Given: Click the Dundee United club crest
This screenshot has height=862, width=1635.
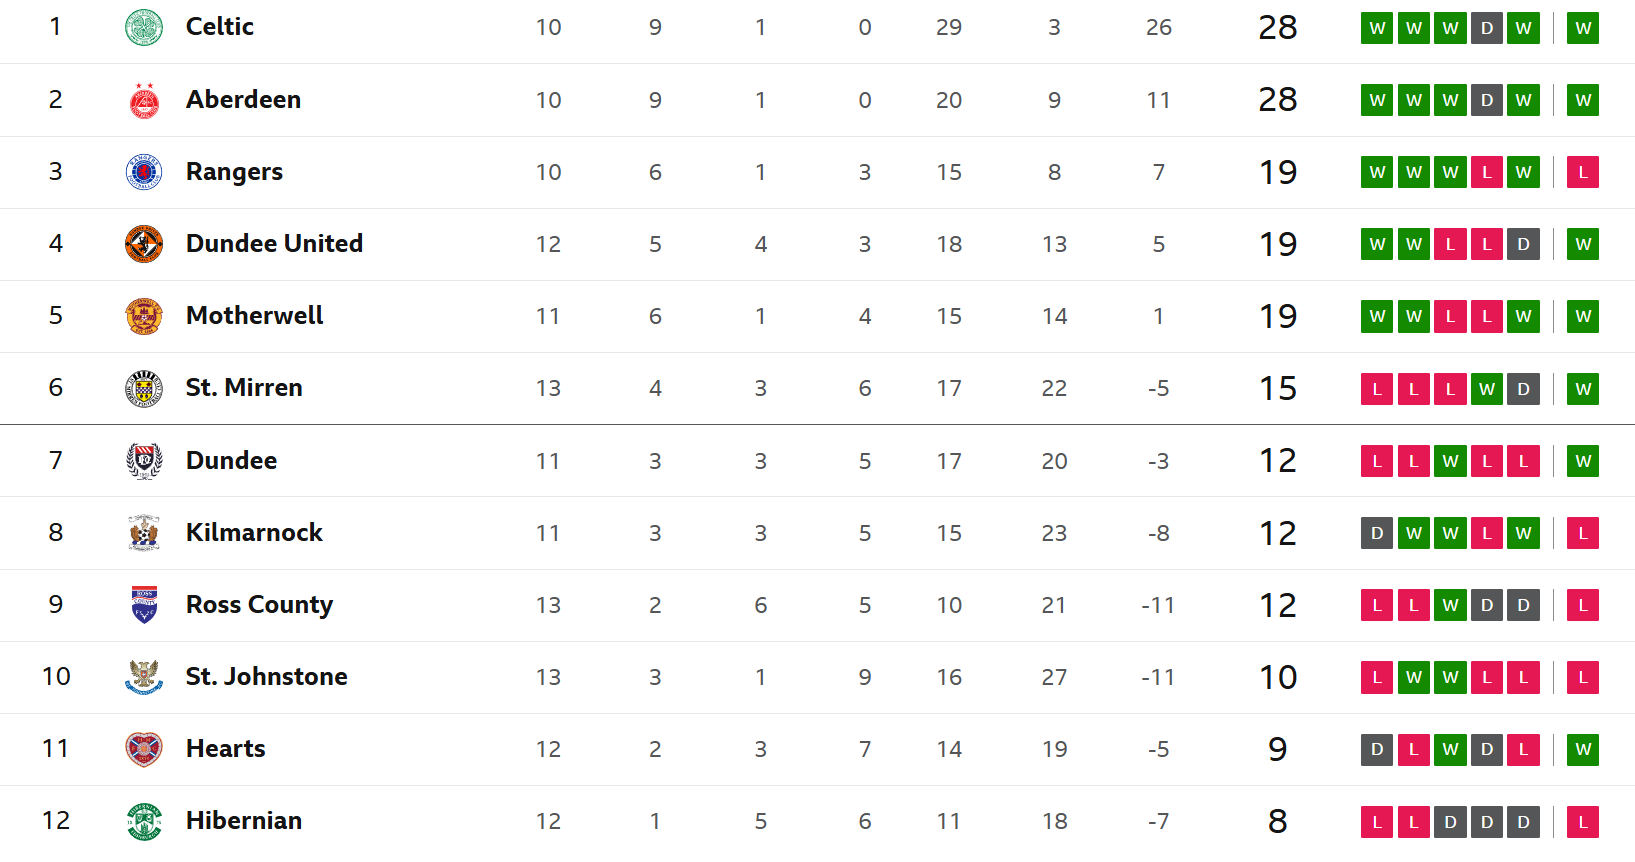Looking at the screenshot, I should pyautogui.click(x=144, y=244).
